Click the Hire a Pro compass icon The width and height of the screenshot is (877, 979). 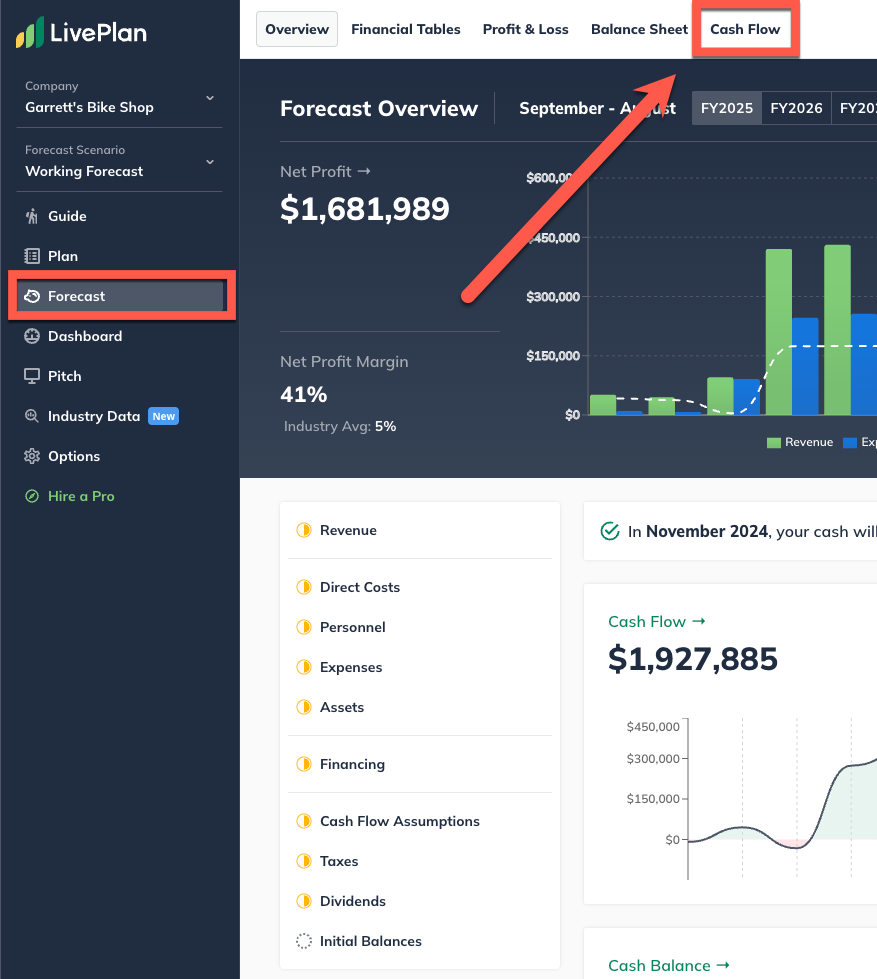[x=32, y=496]
